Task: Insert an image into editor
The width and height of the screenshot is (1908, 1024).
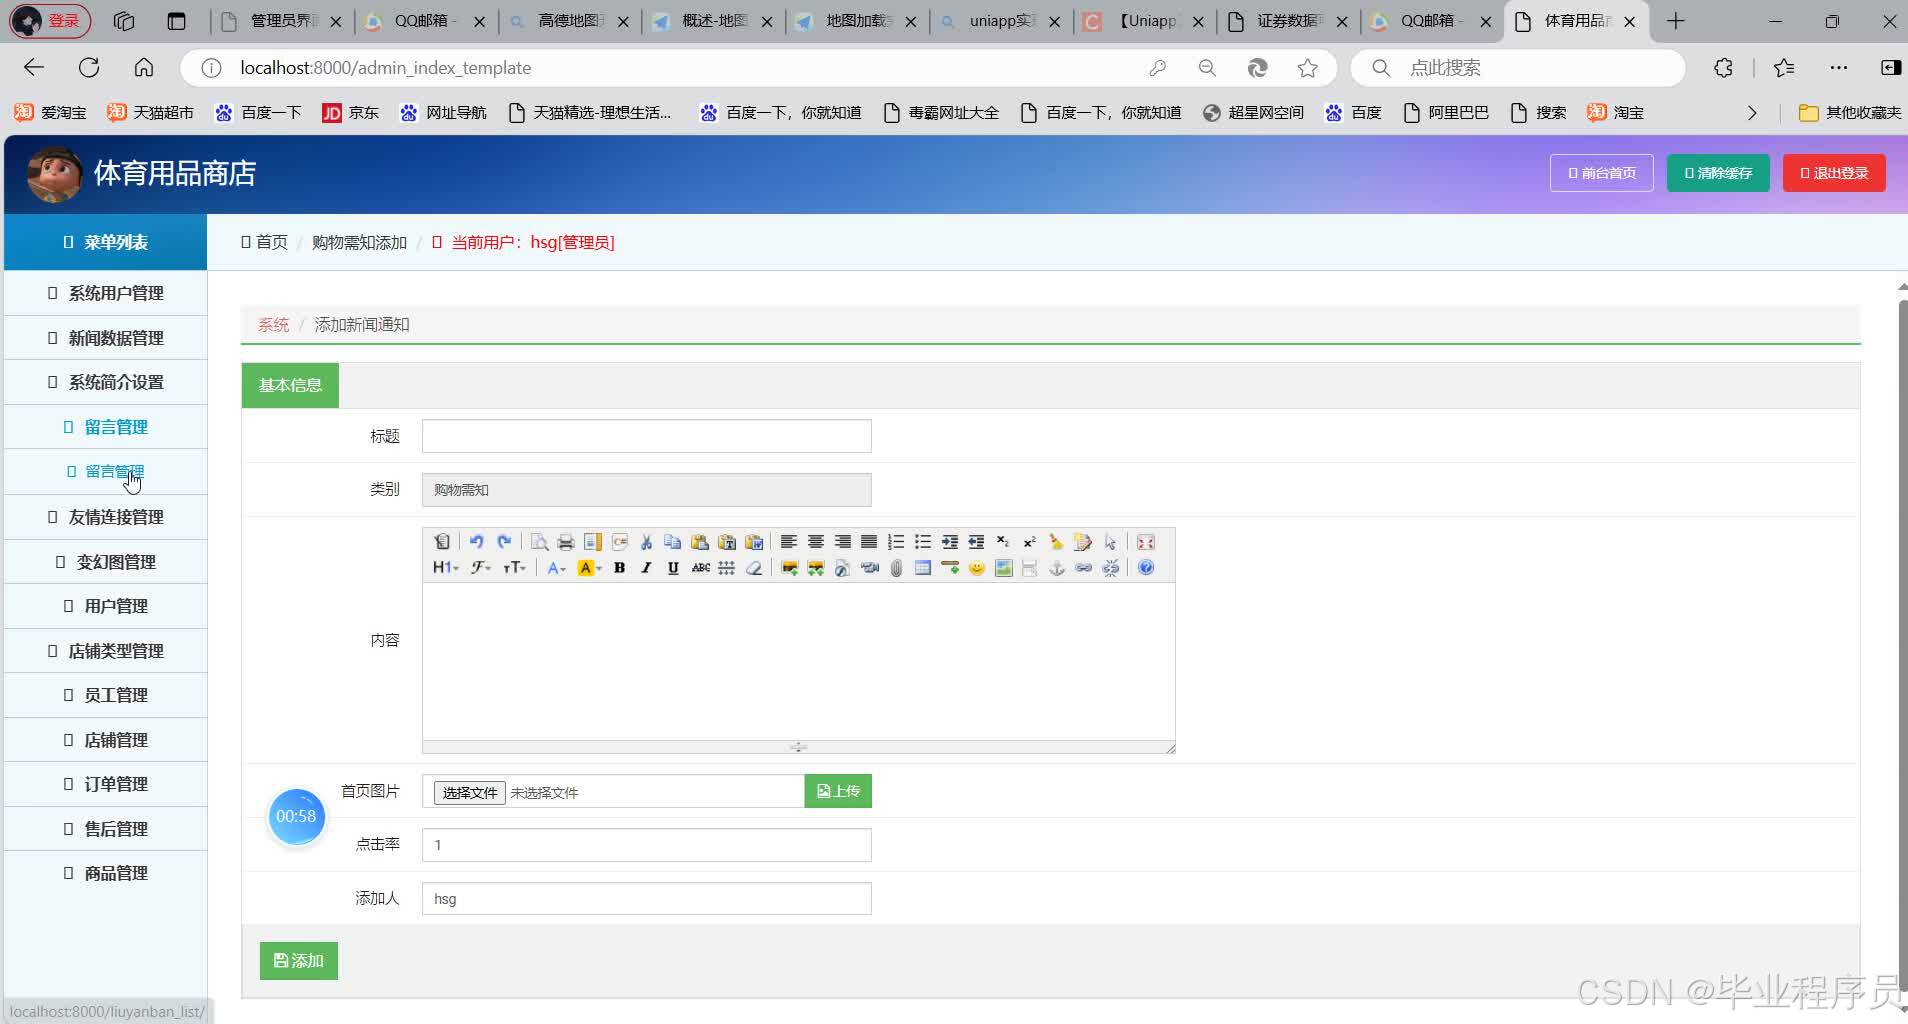Action: 789,568
